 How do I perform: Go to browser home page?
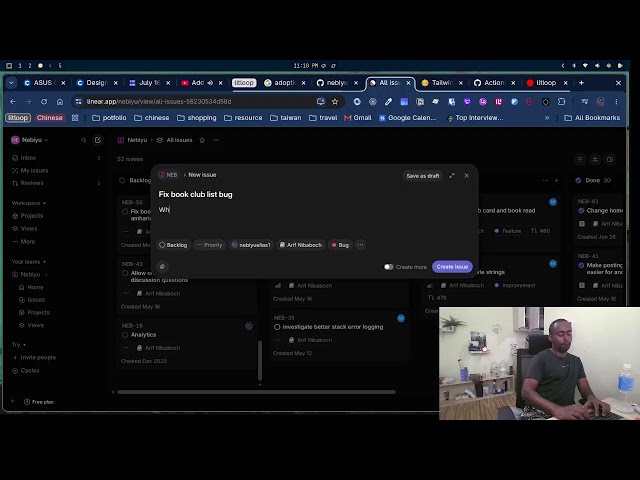tap(60, 102)
